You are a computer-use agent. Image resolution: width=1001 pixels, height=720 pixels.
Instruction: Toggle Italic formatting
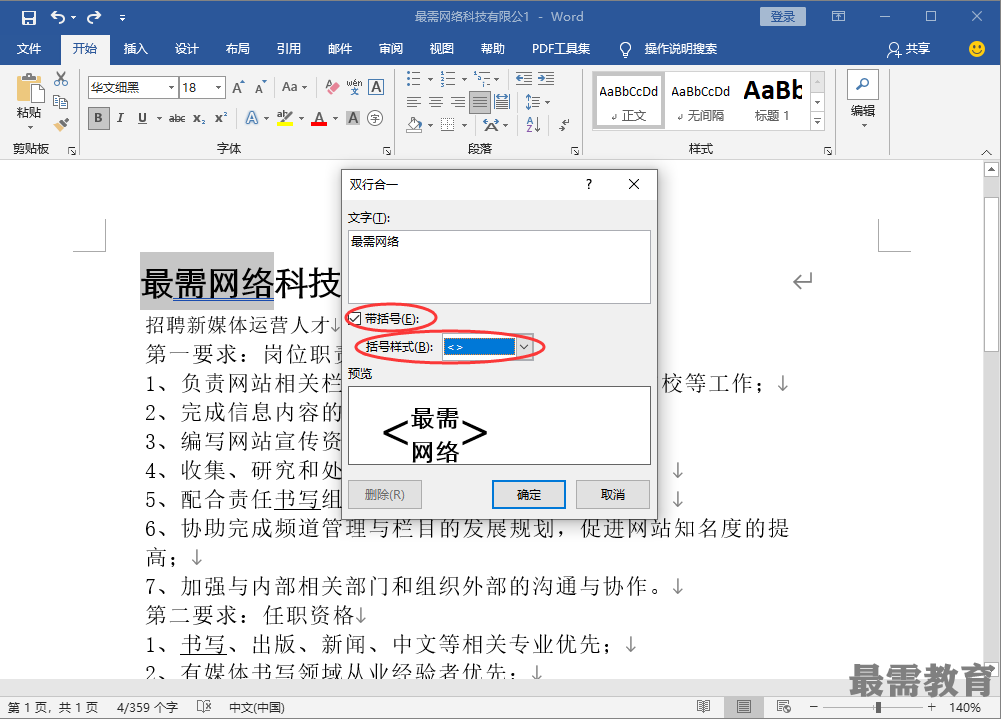click(x=120, y=118)
